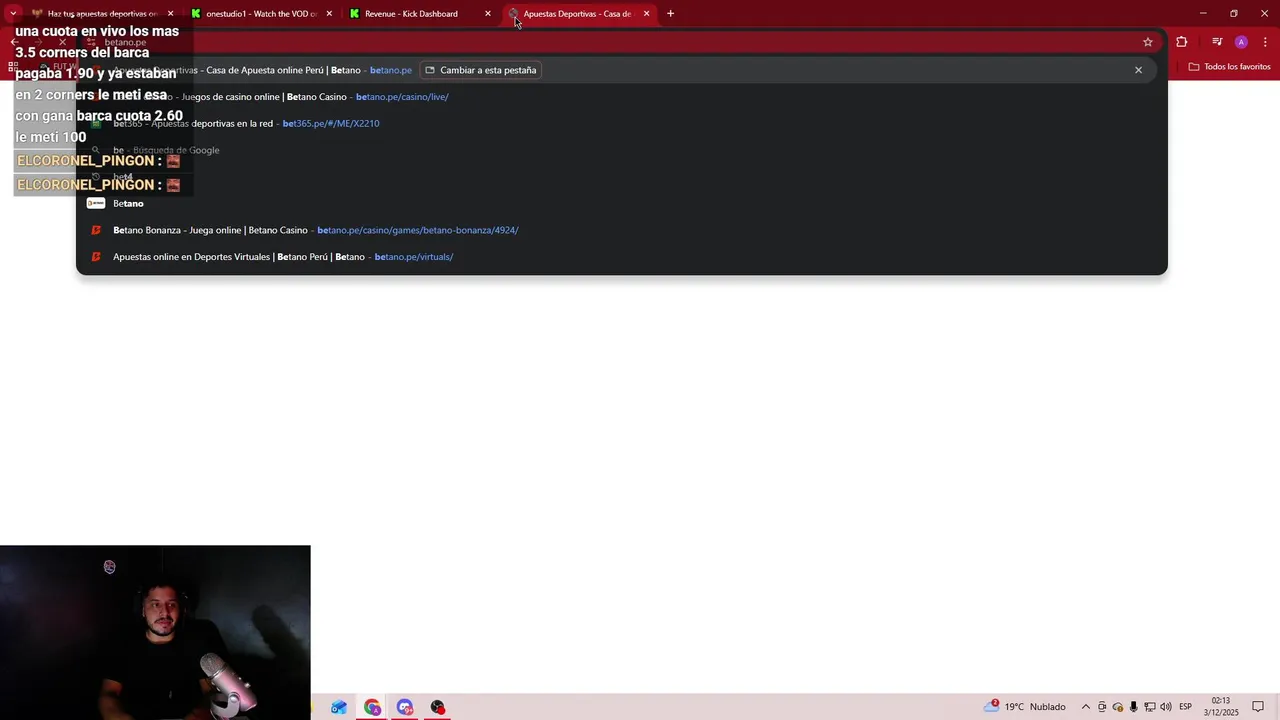Open the Discord-like purple taskbar app icon
Viewport: 1280px width, 720px height.
coord(405,707)
